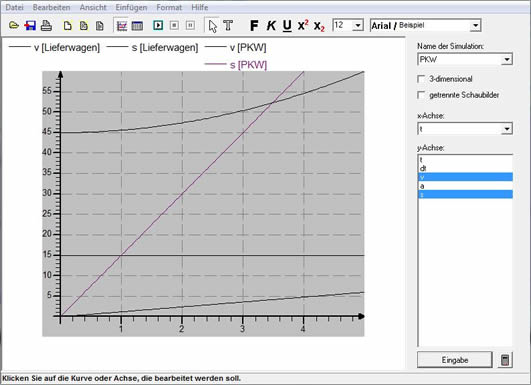Open Name der Simulation dropdown PKW
This screenshot has height=385, width=531.
[506, 60]
